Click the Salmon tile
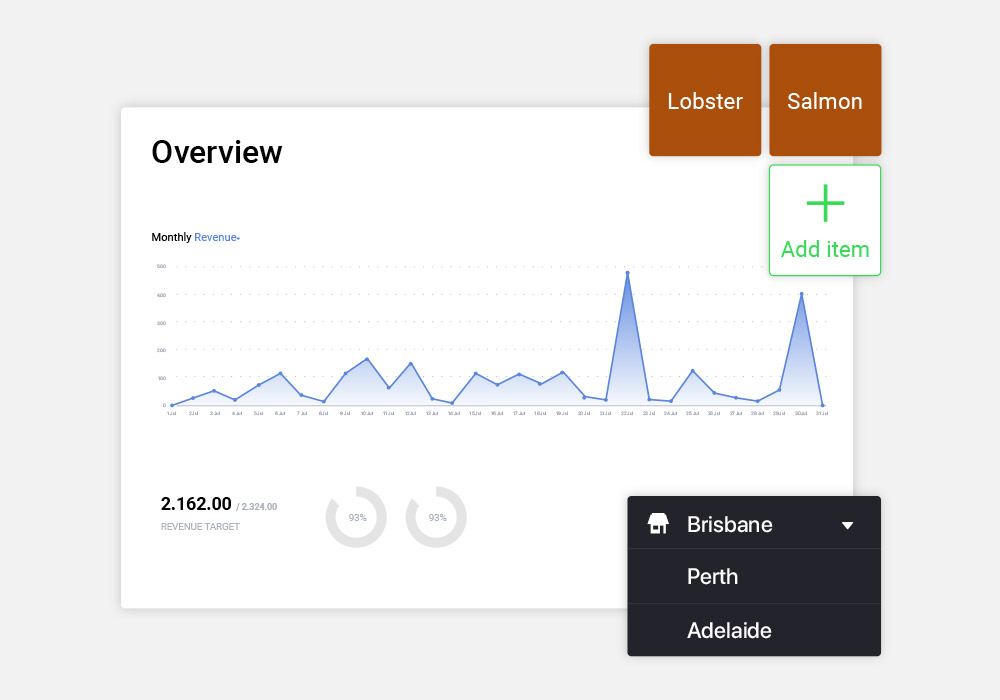 [825, 100]
